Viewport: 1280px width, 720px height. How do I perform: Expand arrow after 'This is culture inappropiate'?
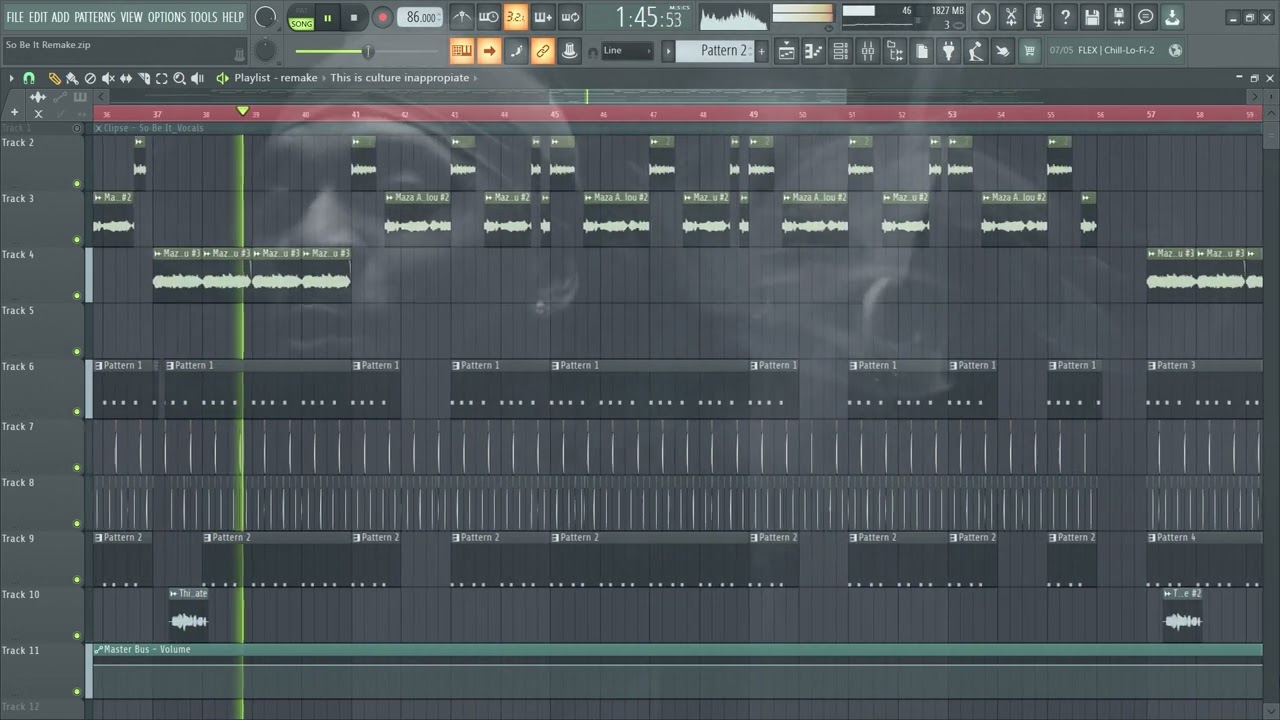[x=475, y=78]
